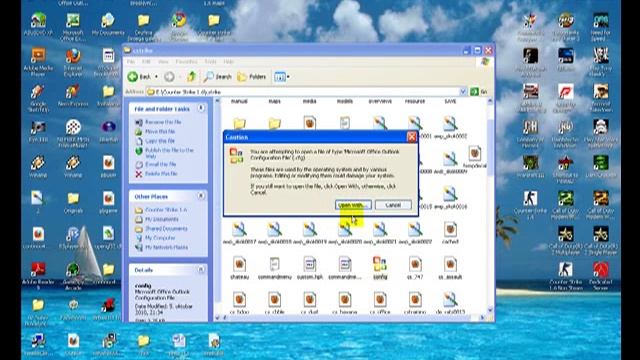
Task: Select the cs_assault file icon
Action: tap(450, 264)
